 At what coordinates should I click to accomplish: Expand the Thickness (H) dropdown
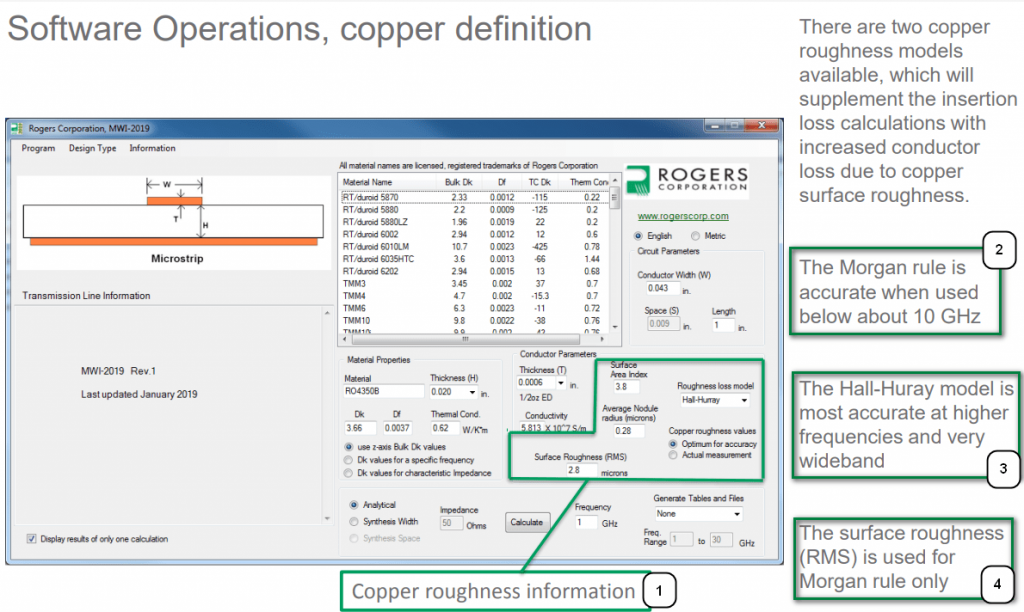[x=472, y=392]
